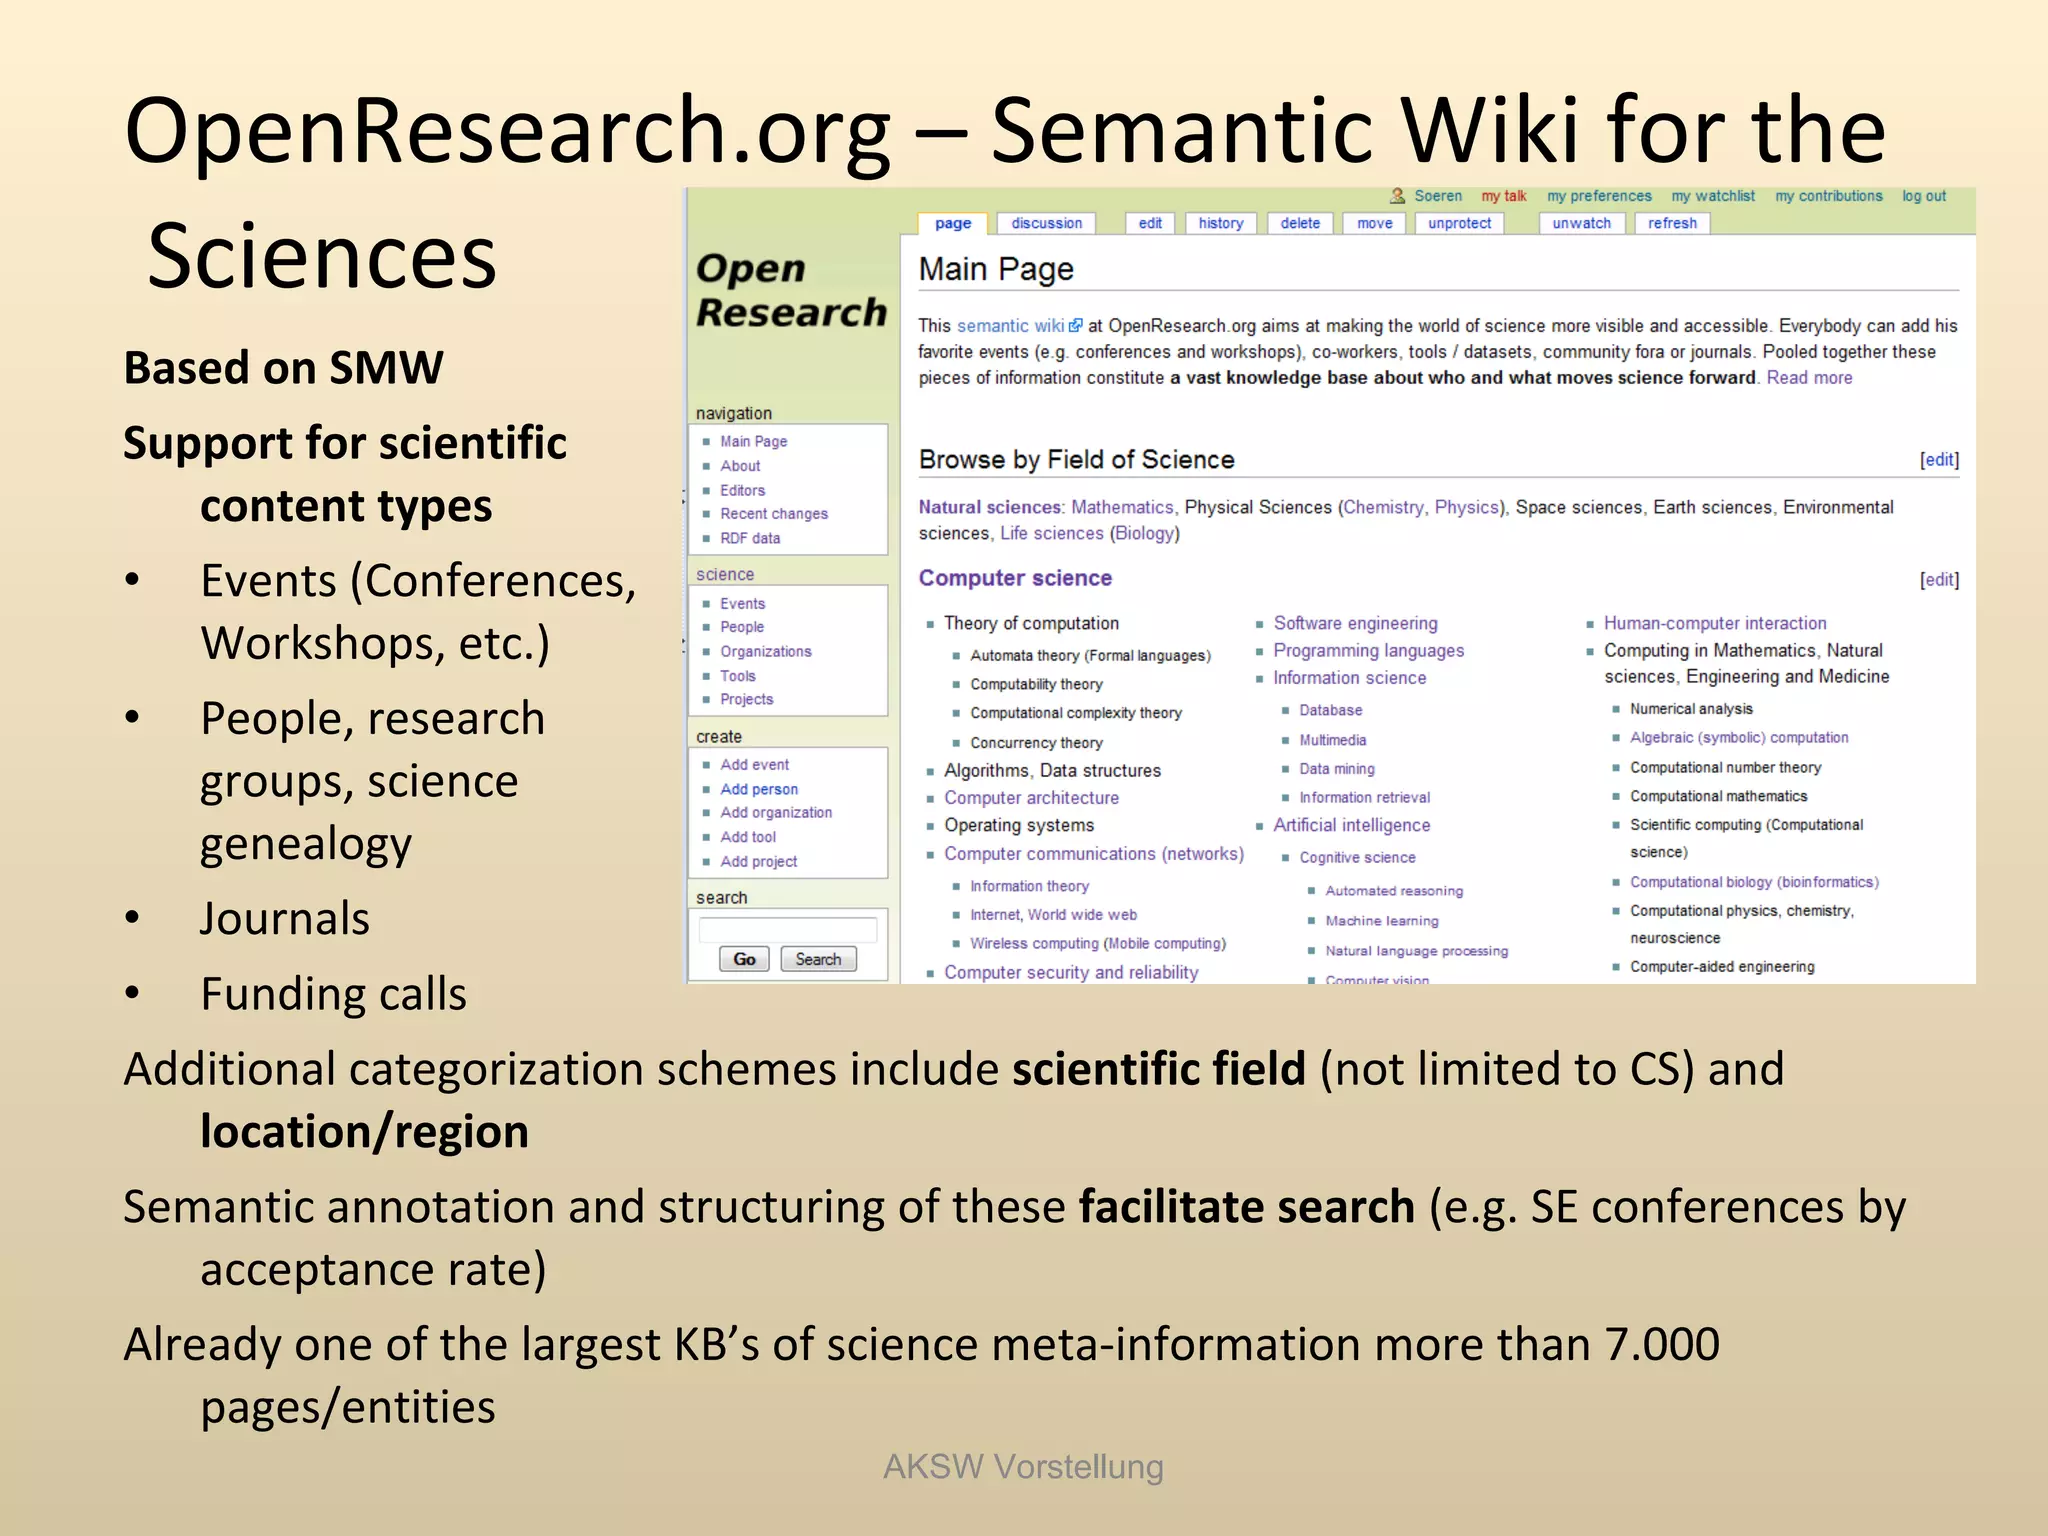The width and height of the screenshot is (2048, 1536).
Task: Open my watchlist link
Action: coord(1713,196)
